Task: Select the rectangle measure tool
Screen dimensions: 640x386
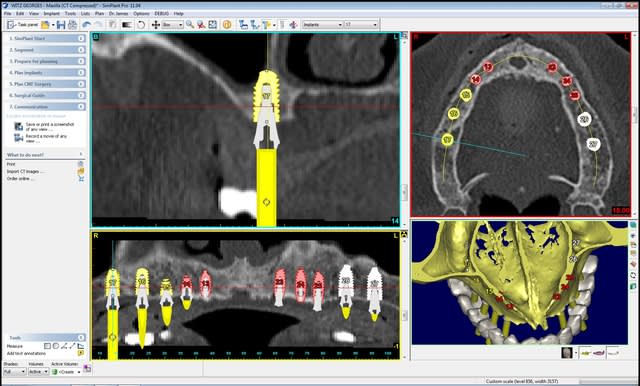Action: click(47, 346)
